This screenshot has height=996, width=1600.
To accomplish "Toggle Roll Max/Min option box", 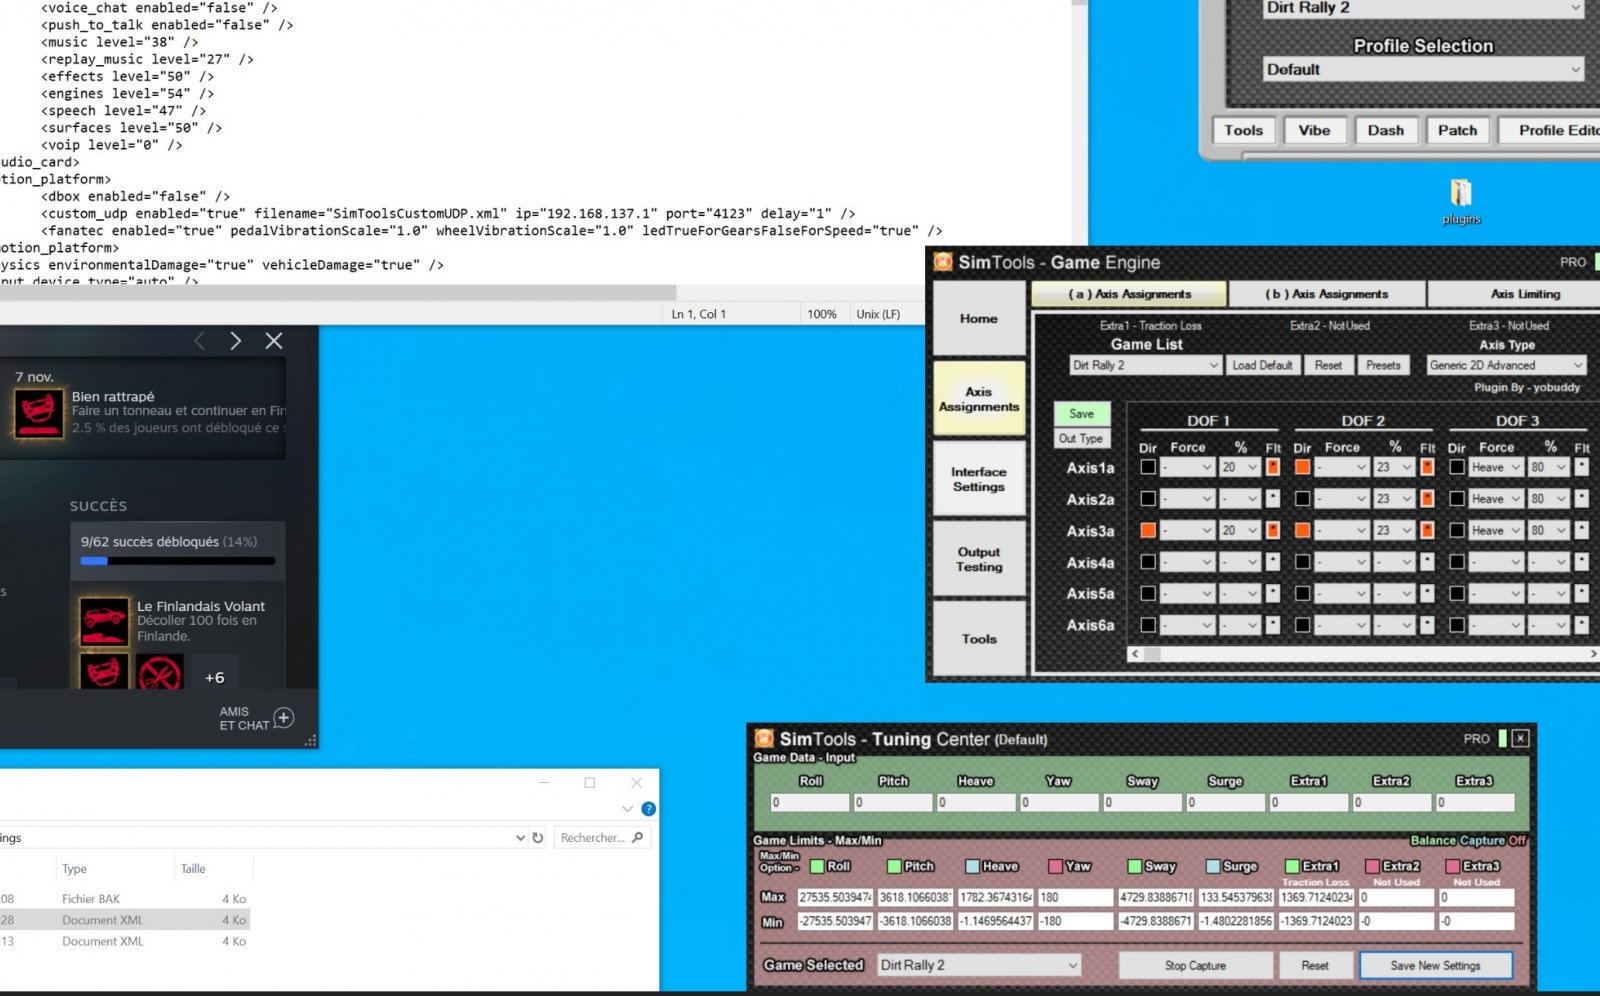I will (817, 867).
